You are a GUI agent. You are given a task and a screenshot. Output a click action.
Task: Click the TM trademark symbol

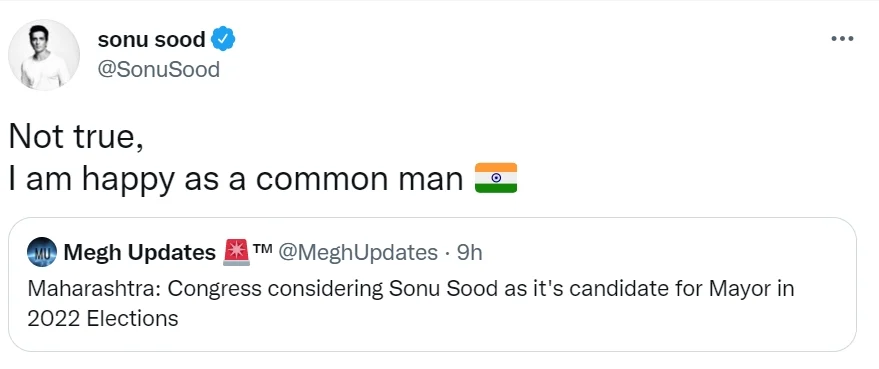[262, 250]
